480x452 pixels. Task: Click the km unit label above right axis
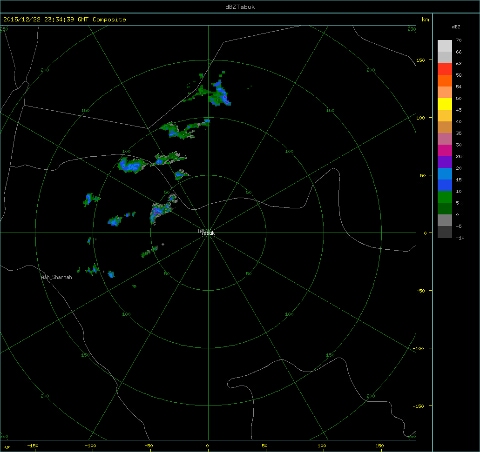[425, 19]
